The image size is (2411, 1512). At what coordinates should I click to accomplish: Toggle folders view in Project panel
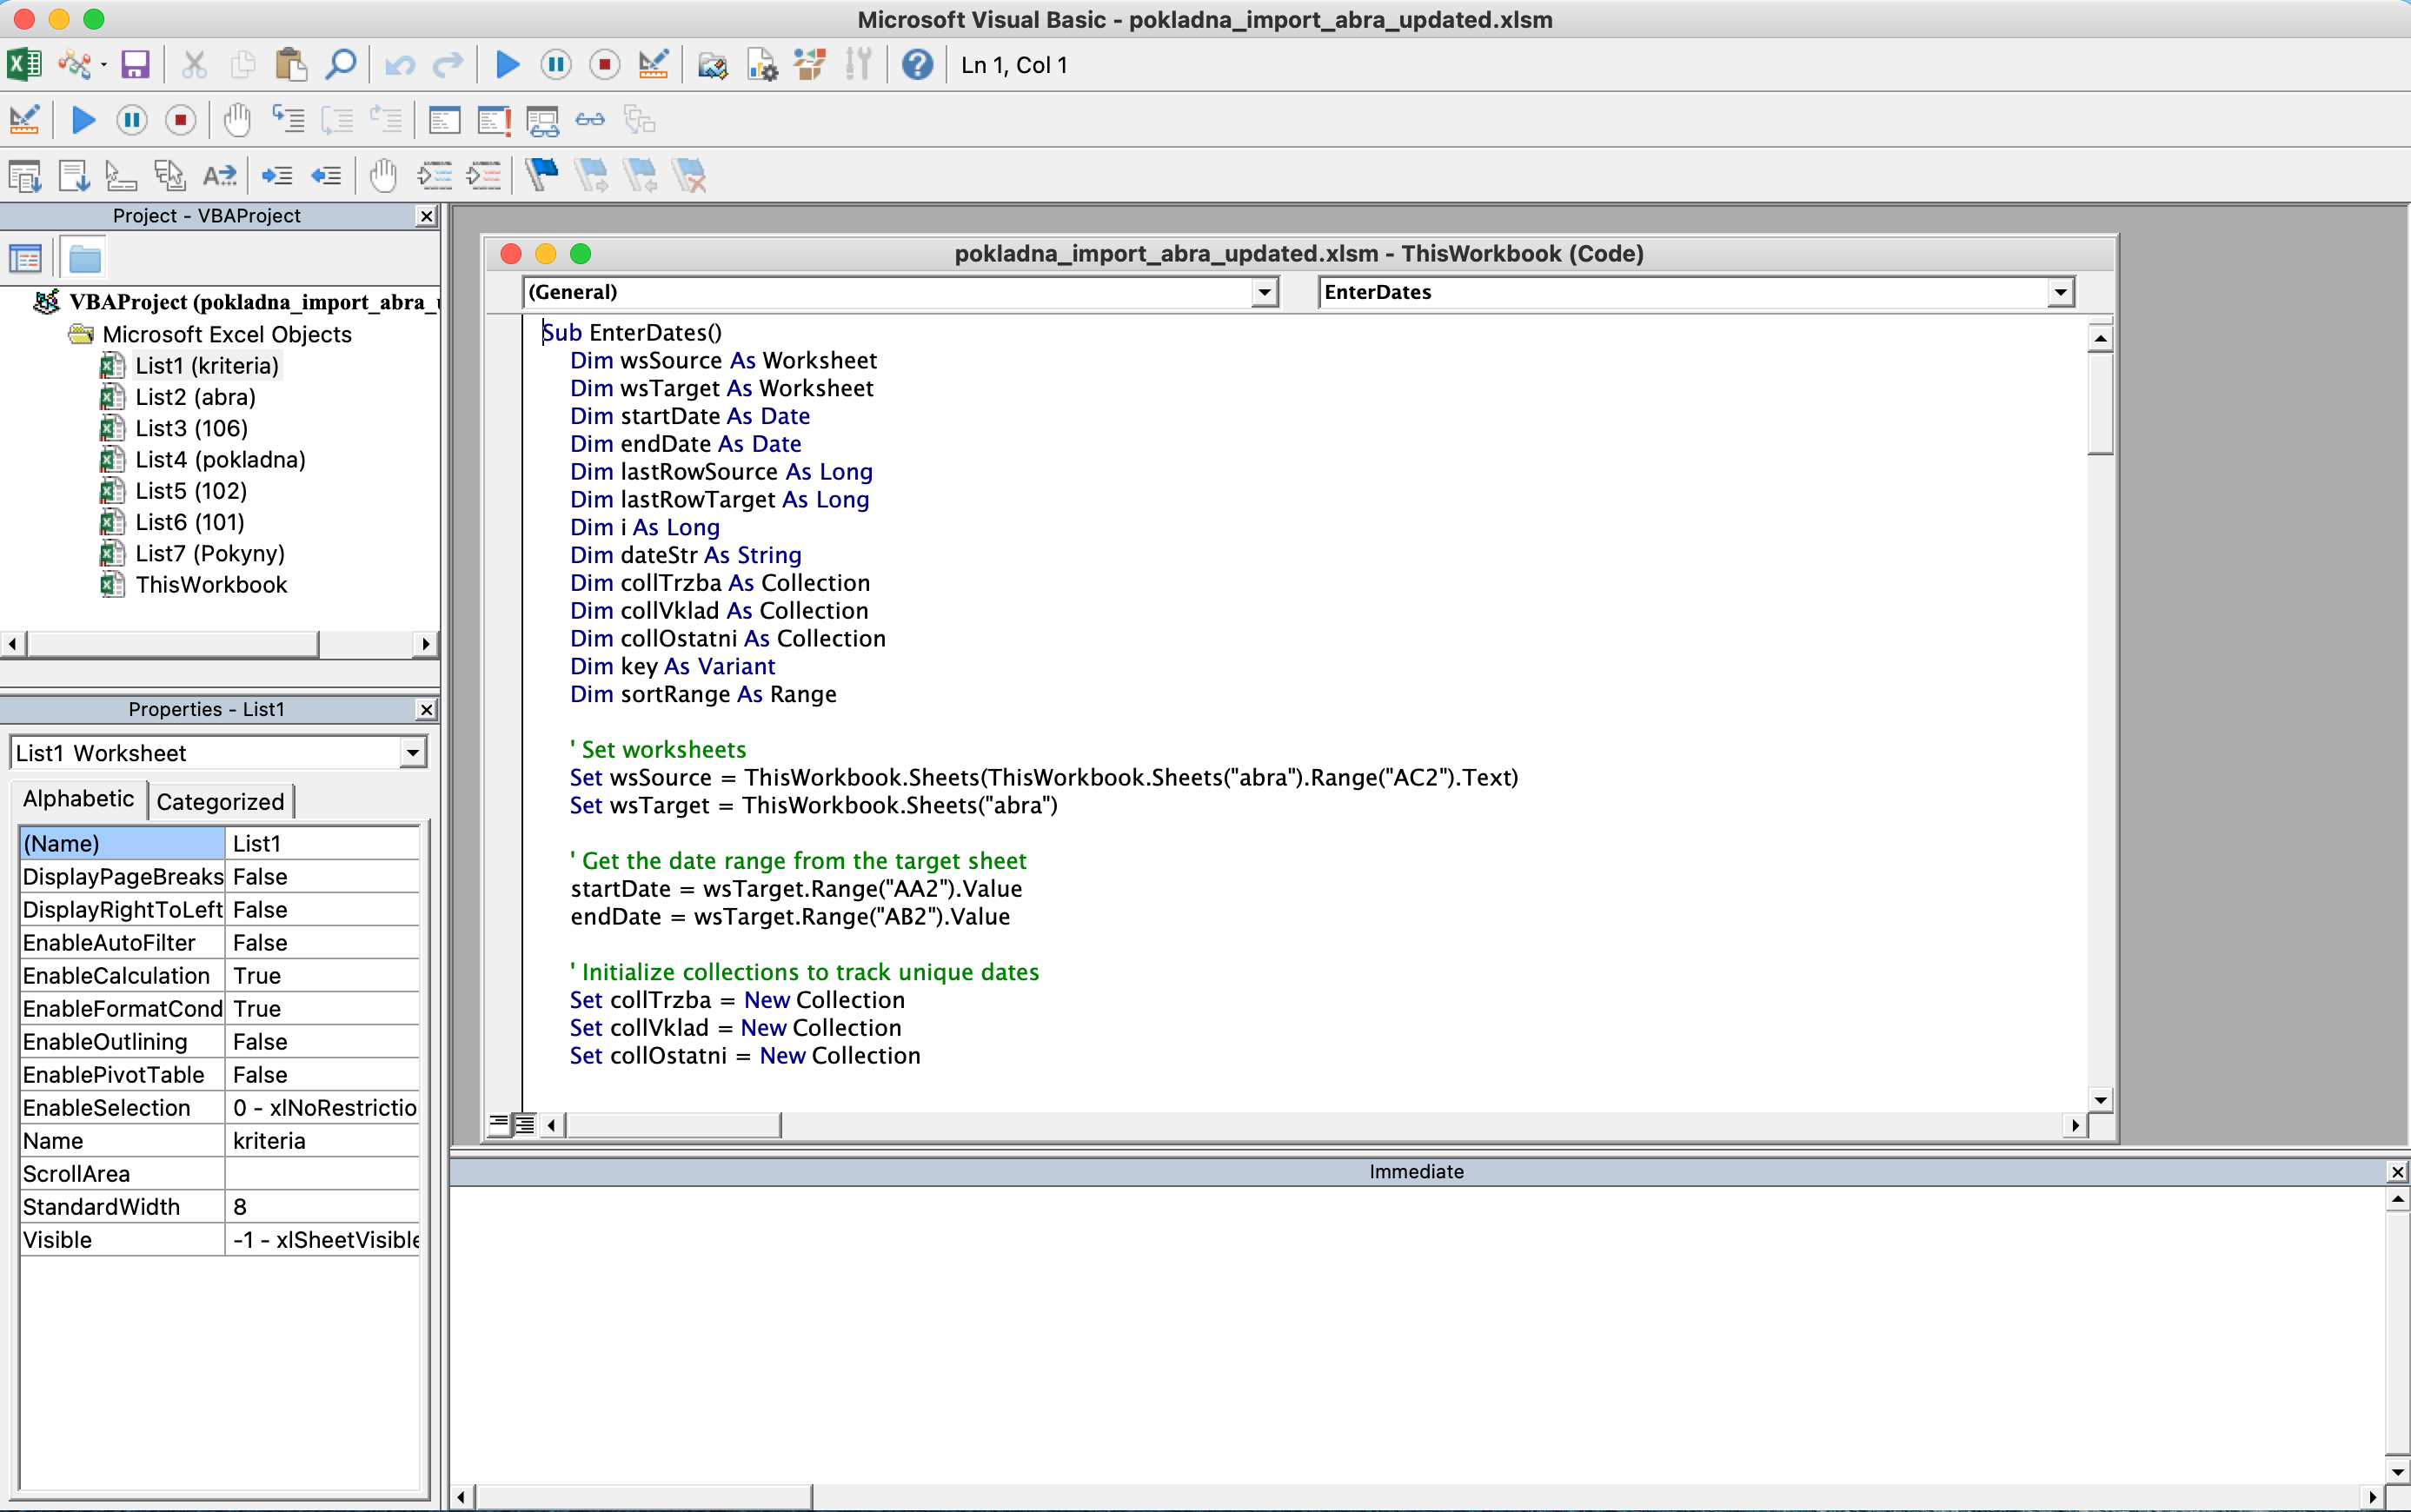[x=85, y=259]
